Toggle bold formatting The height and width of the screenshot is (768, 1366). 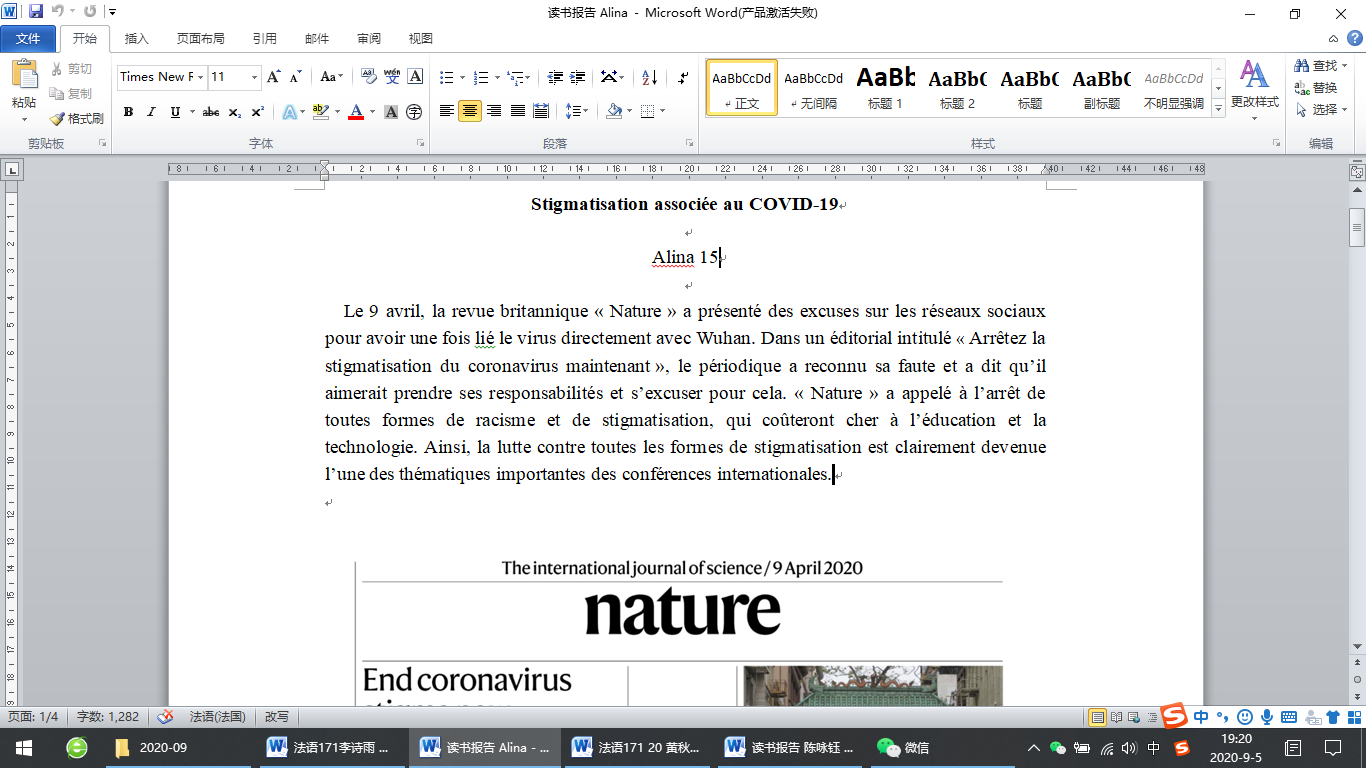128,112
